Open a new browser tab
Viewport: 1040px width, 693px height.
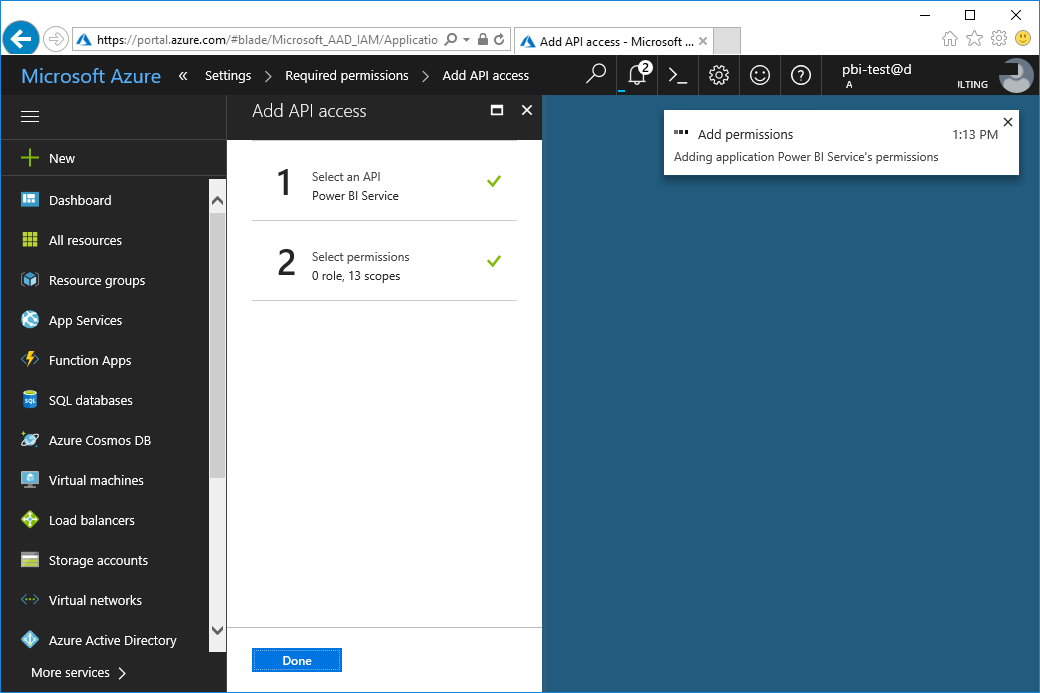728,41
